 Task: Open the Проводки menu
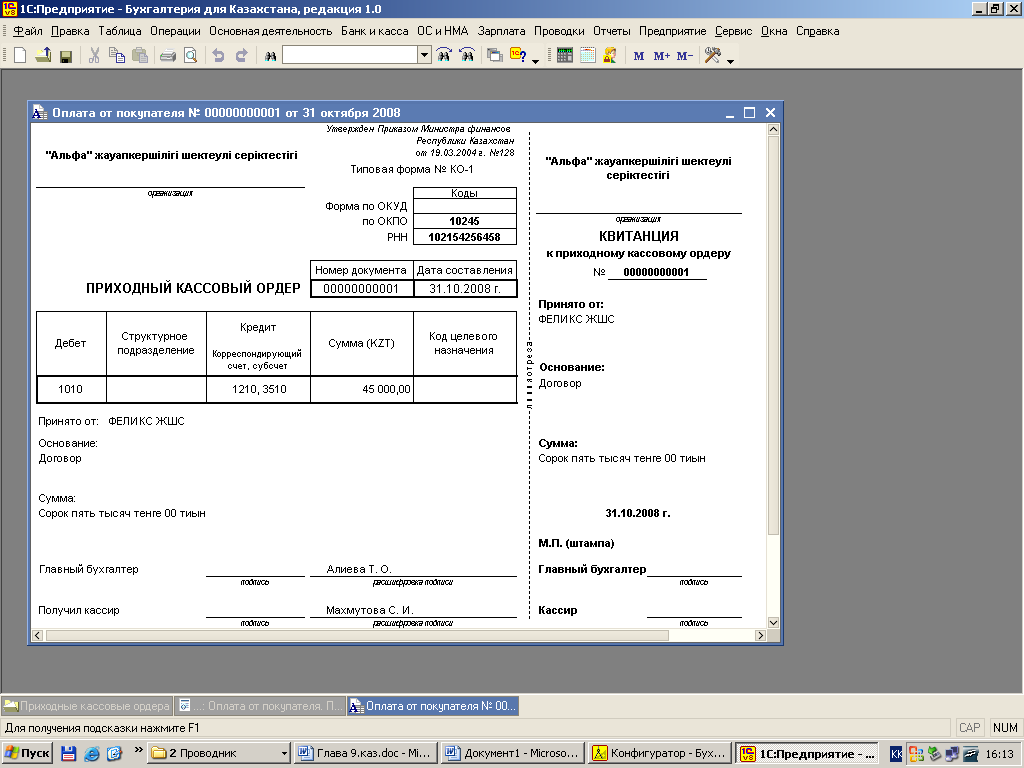tap(559, 31)
